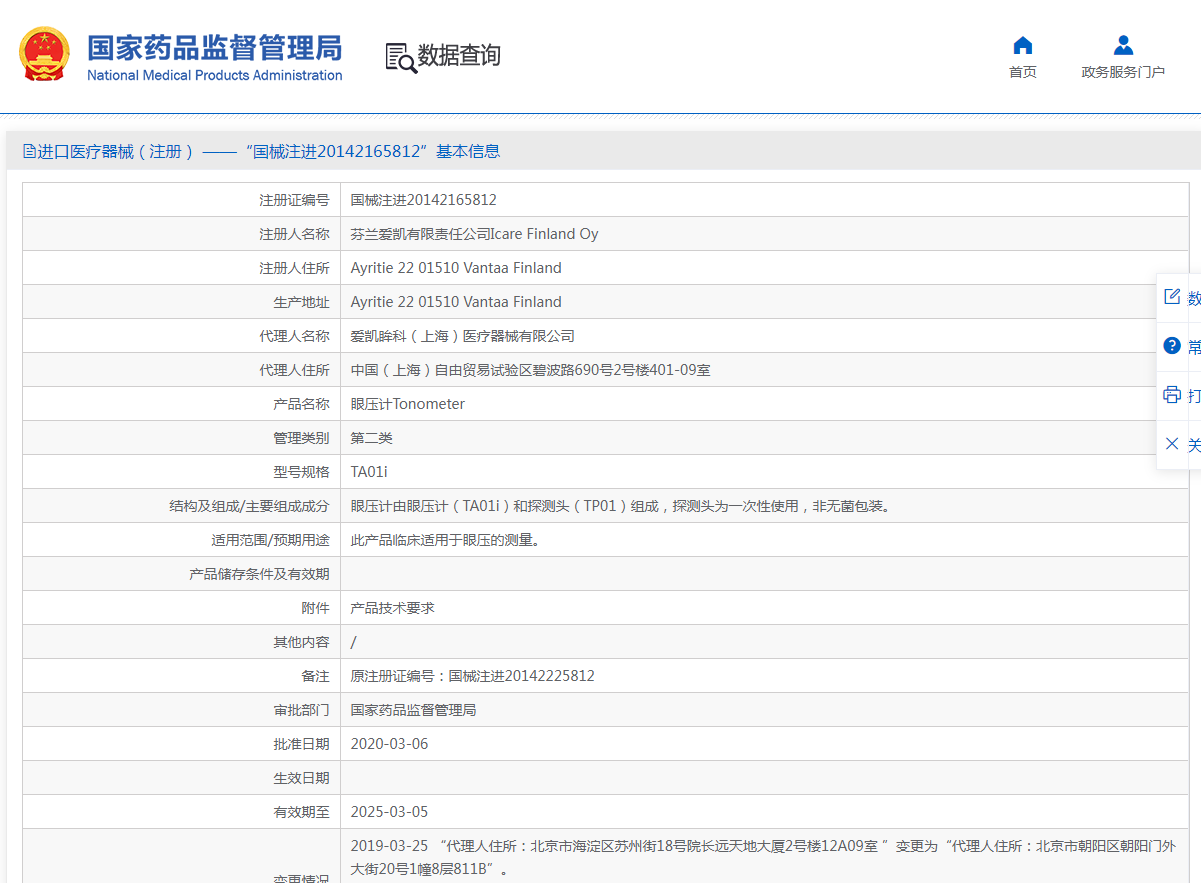Click the 2019-03-25 change record text
The height and width of the screenshot is (883, 1201).
pyautogui.click(x=763, y=857)
